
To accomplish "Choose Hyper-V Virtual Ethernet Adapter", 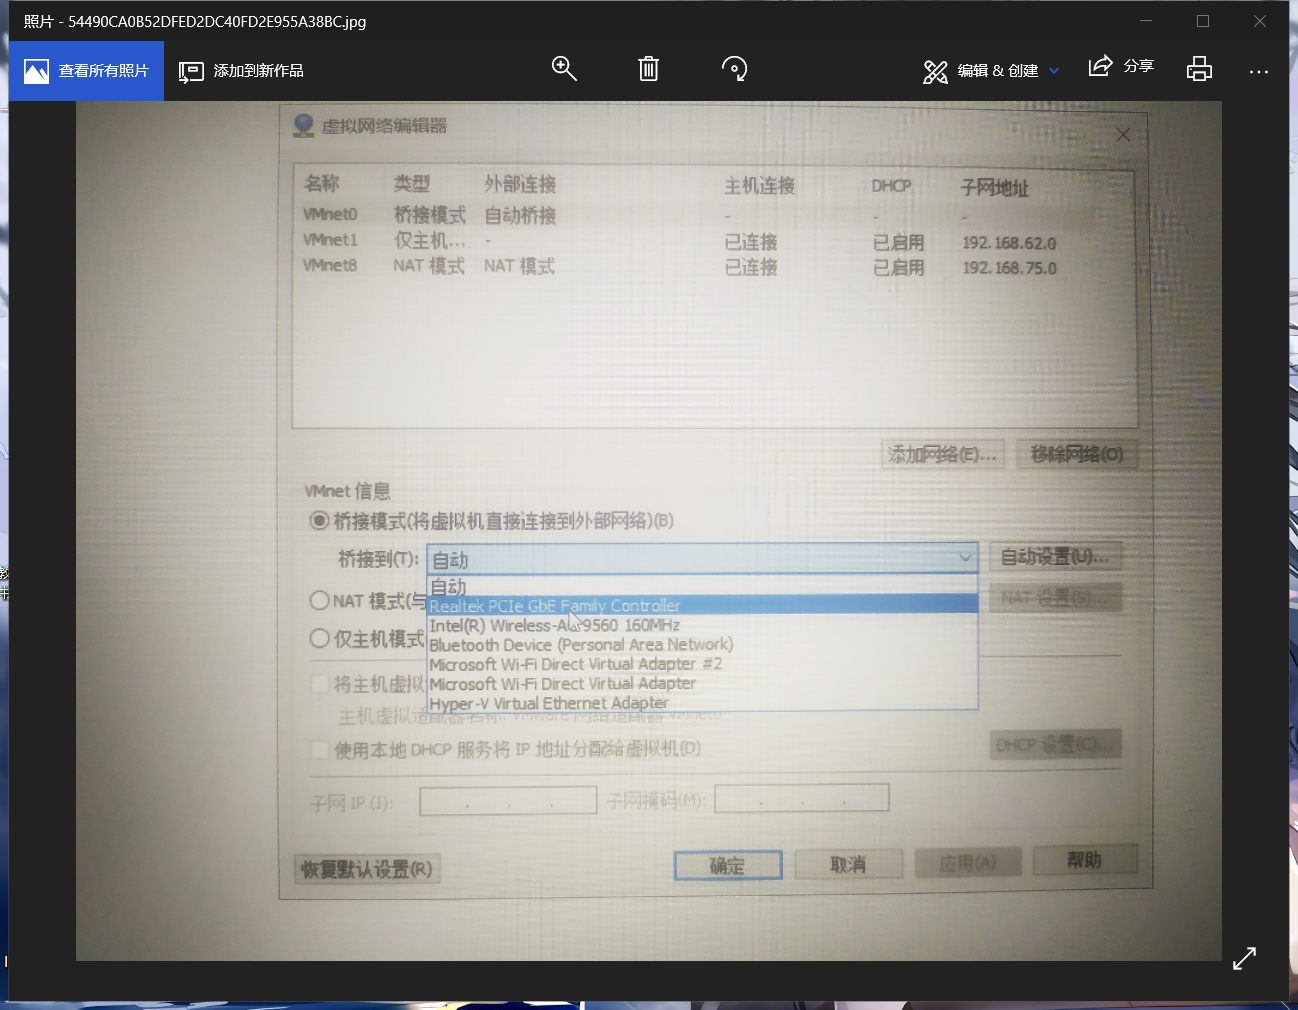I will tap(702, 703).
